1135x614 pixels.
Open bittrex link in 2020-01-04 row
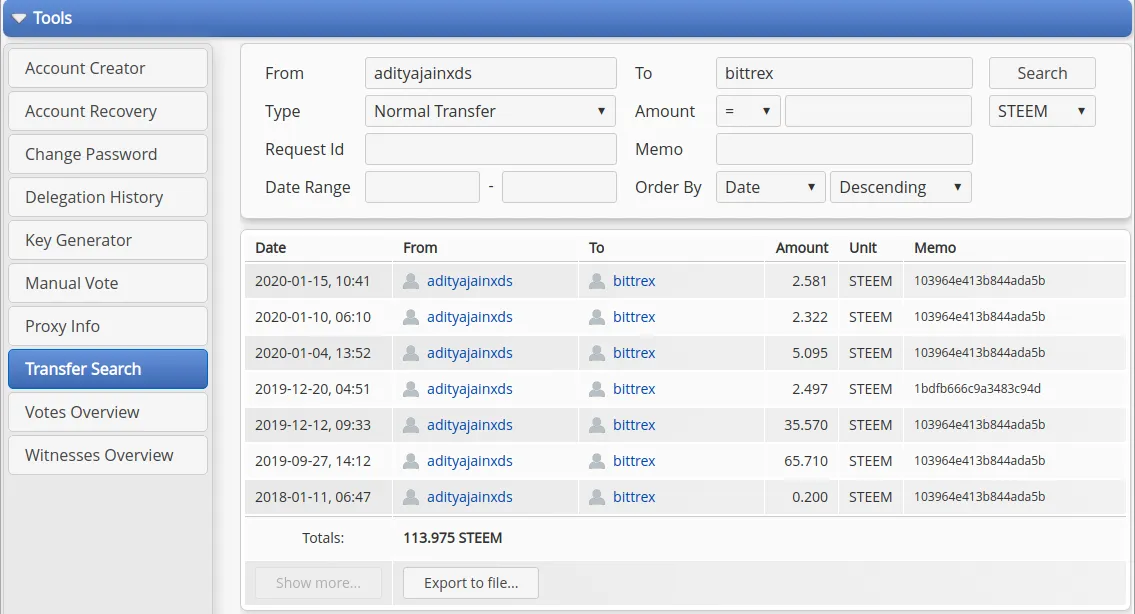pyautogui.click(x=634, y=353)
